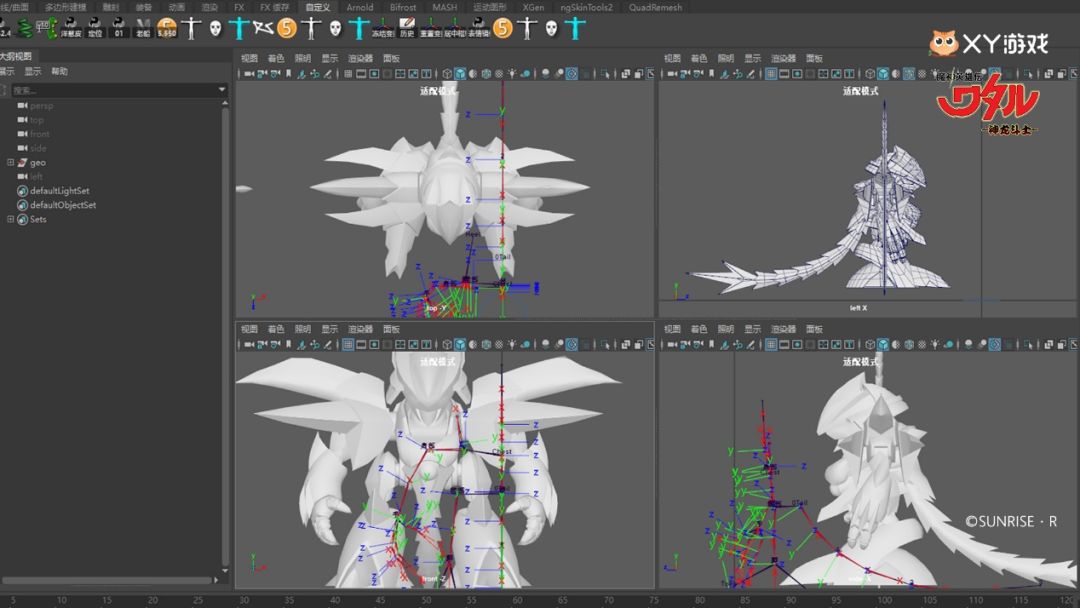Image resolution: width=1080 pixels, height=608 pixels.
Task: Click the 5.550 orange shelf icon
Action: (167, 27)
